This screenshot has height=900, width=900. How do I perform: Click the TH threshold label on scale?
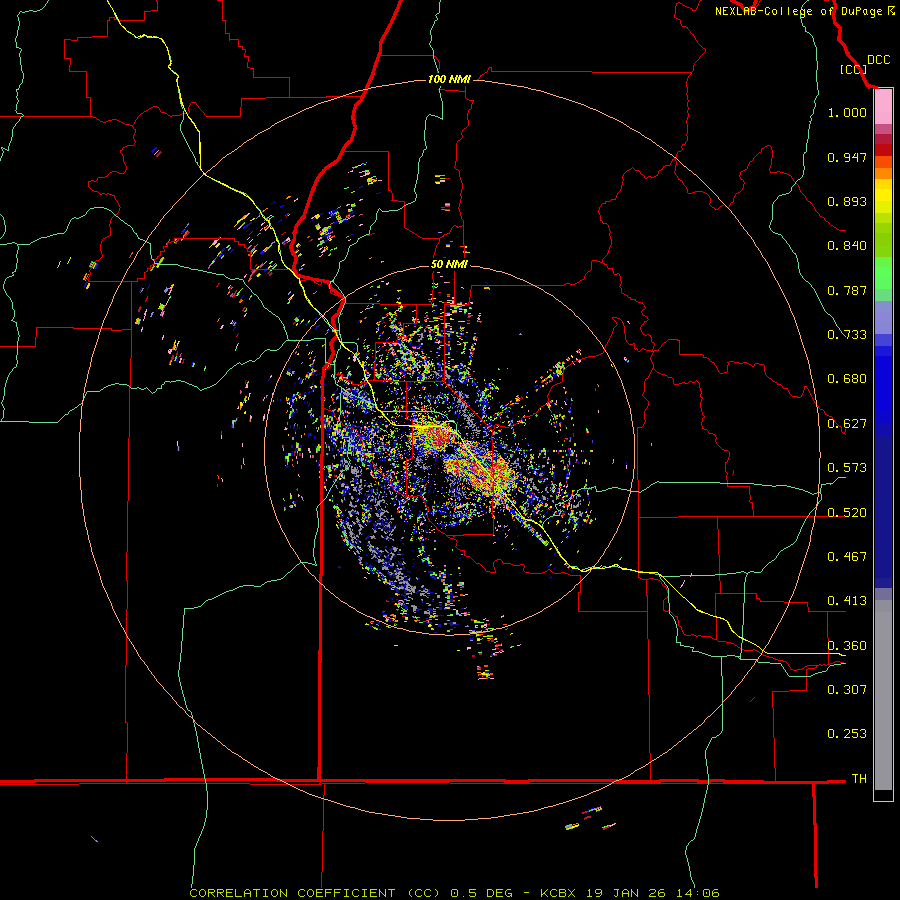[x=859, y=779]
